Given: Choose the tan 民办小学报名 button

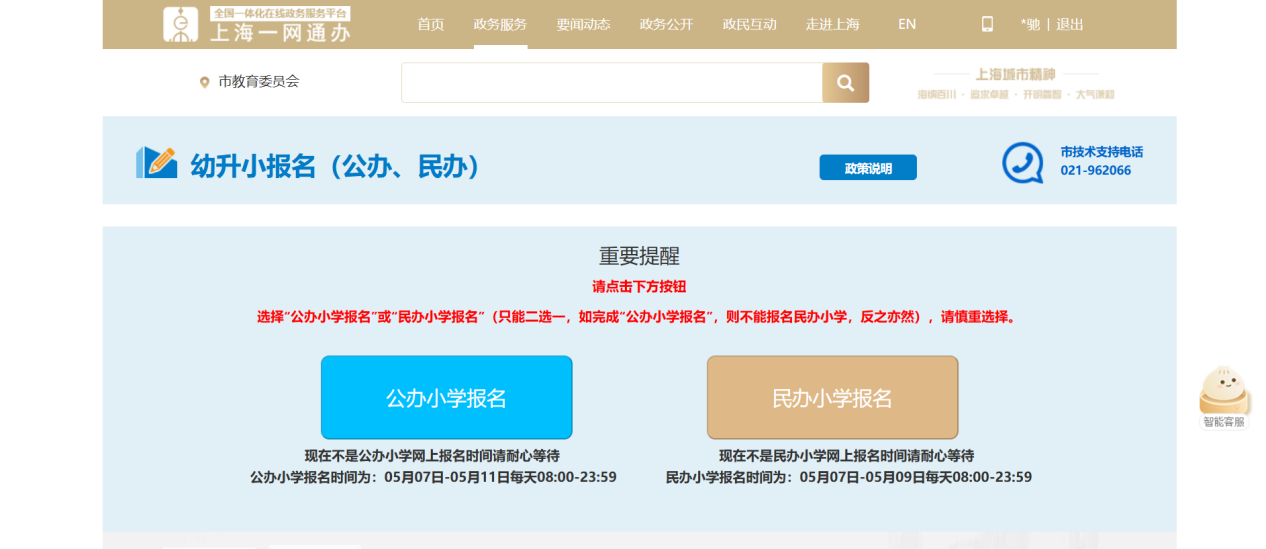Looking at the screenshot, I should pos(832,398).
